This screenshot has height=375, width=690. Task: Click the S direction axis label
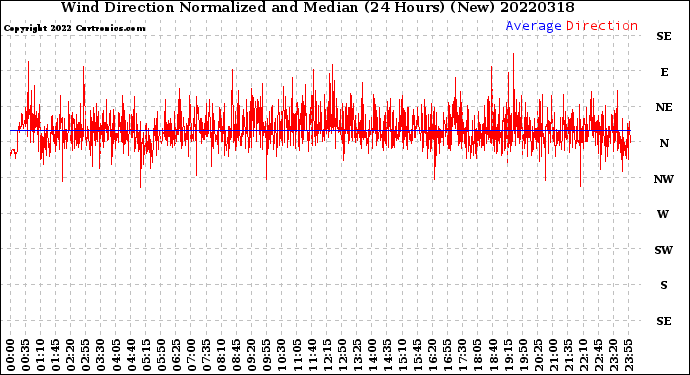(664, 285)
